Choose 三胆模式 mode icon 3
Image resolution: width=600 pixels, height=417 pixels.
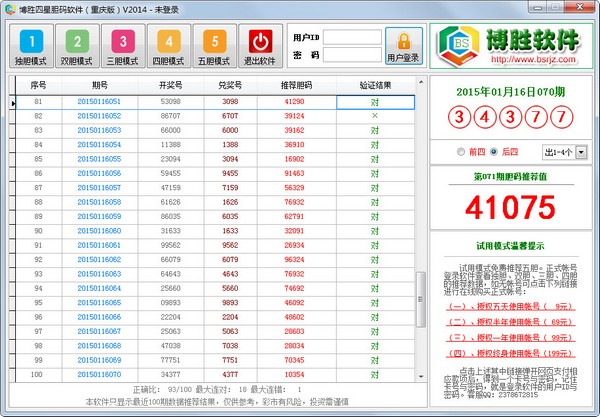tap(123, 46)
